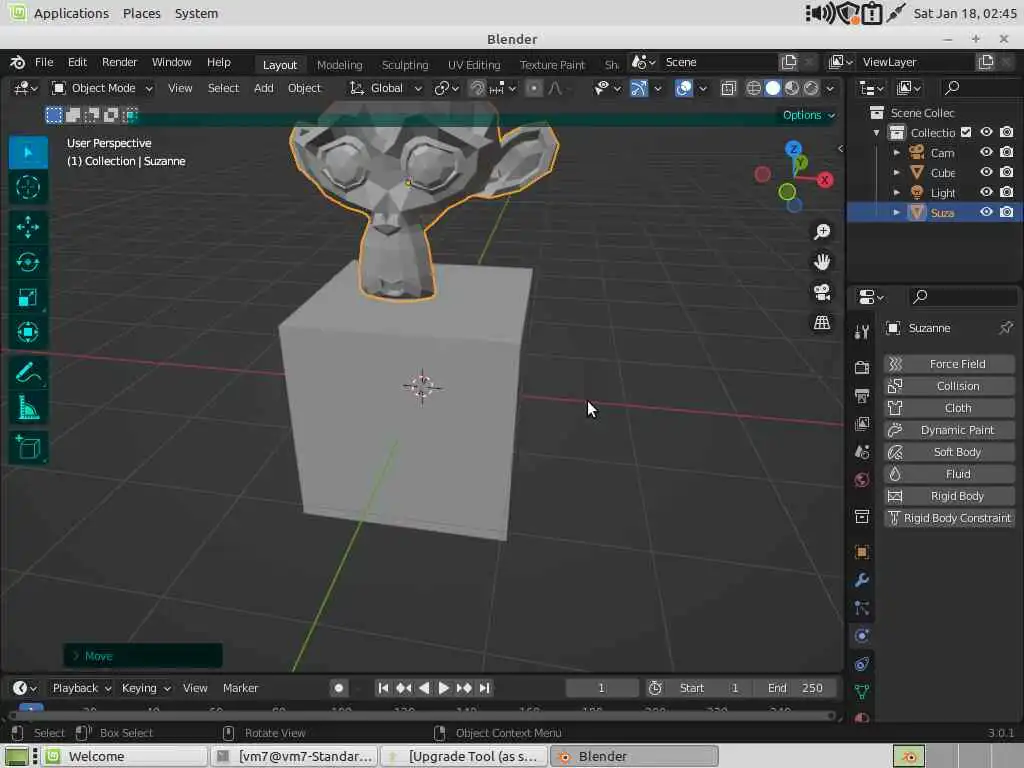Open the Playback dropdown
The width and height of the screenshot is (1024, 768).
pyautogui.click(x=81, y=688)
